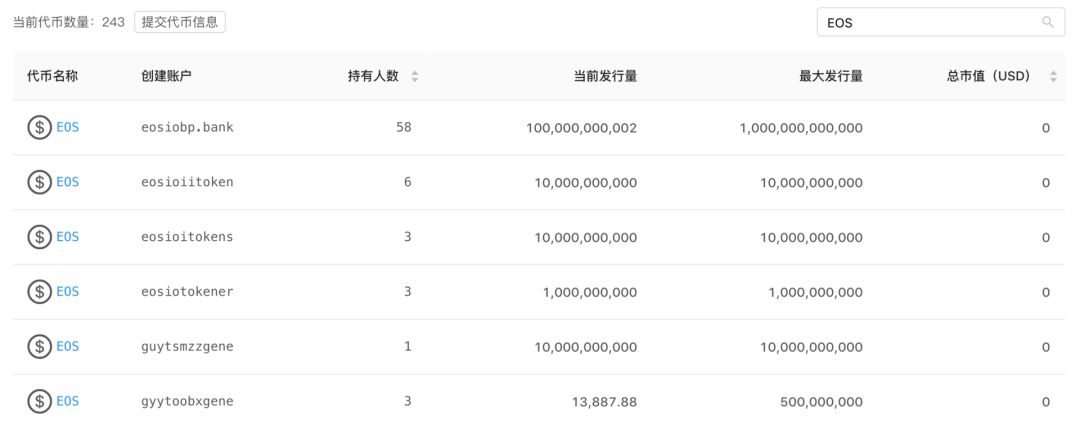Screen dimensions: 1080x421
Task: Click the dollar icon in eosiotokener row
Action: [39, 292]
